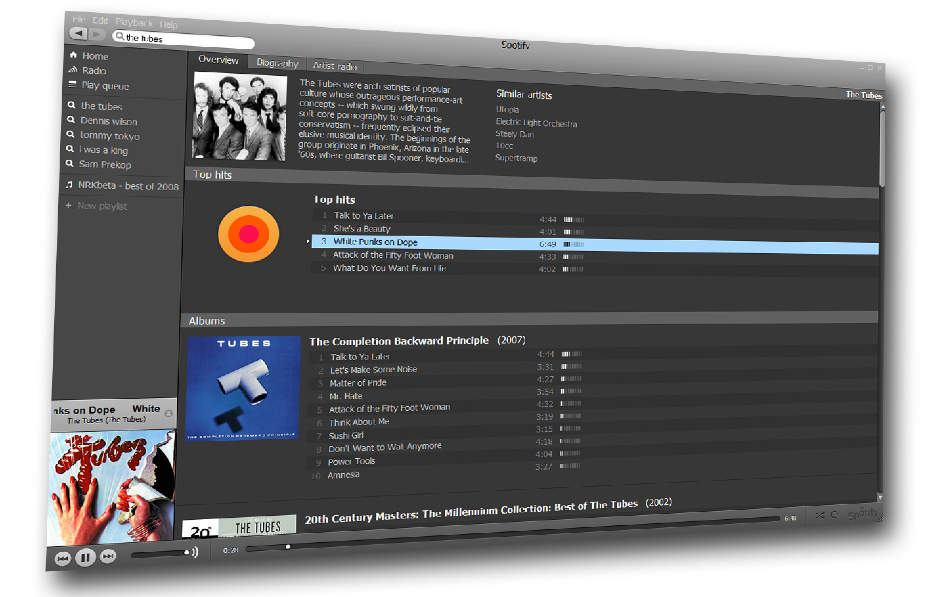Click the blue Tubes album cover
Viewport: 949px width, 597px height.
[243, 388]
